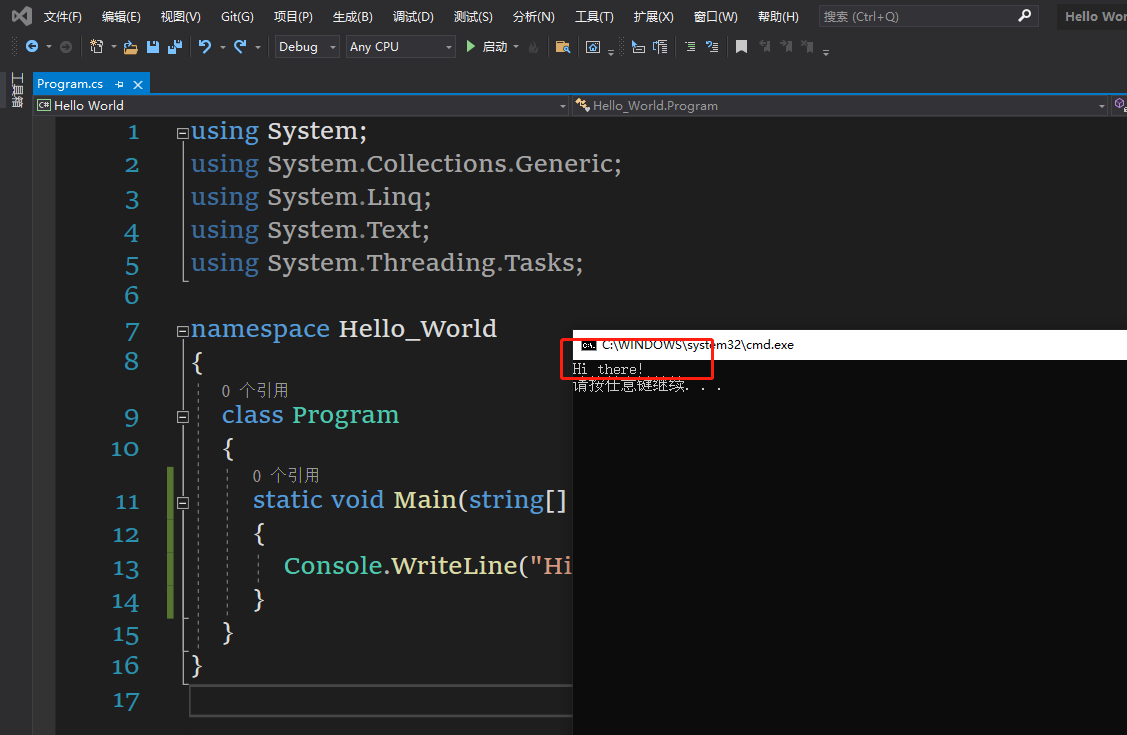1127x735 pixels.
Task: Go to next bookmark icon
Action: [786, 47]
